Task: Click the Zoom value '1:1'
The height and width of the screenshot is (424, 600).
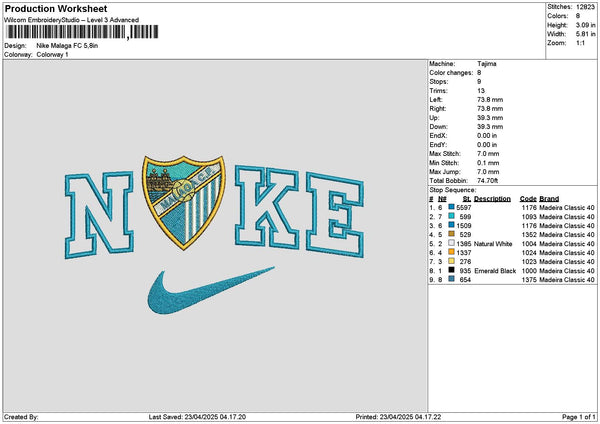Action: pos(580,43)
